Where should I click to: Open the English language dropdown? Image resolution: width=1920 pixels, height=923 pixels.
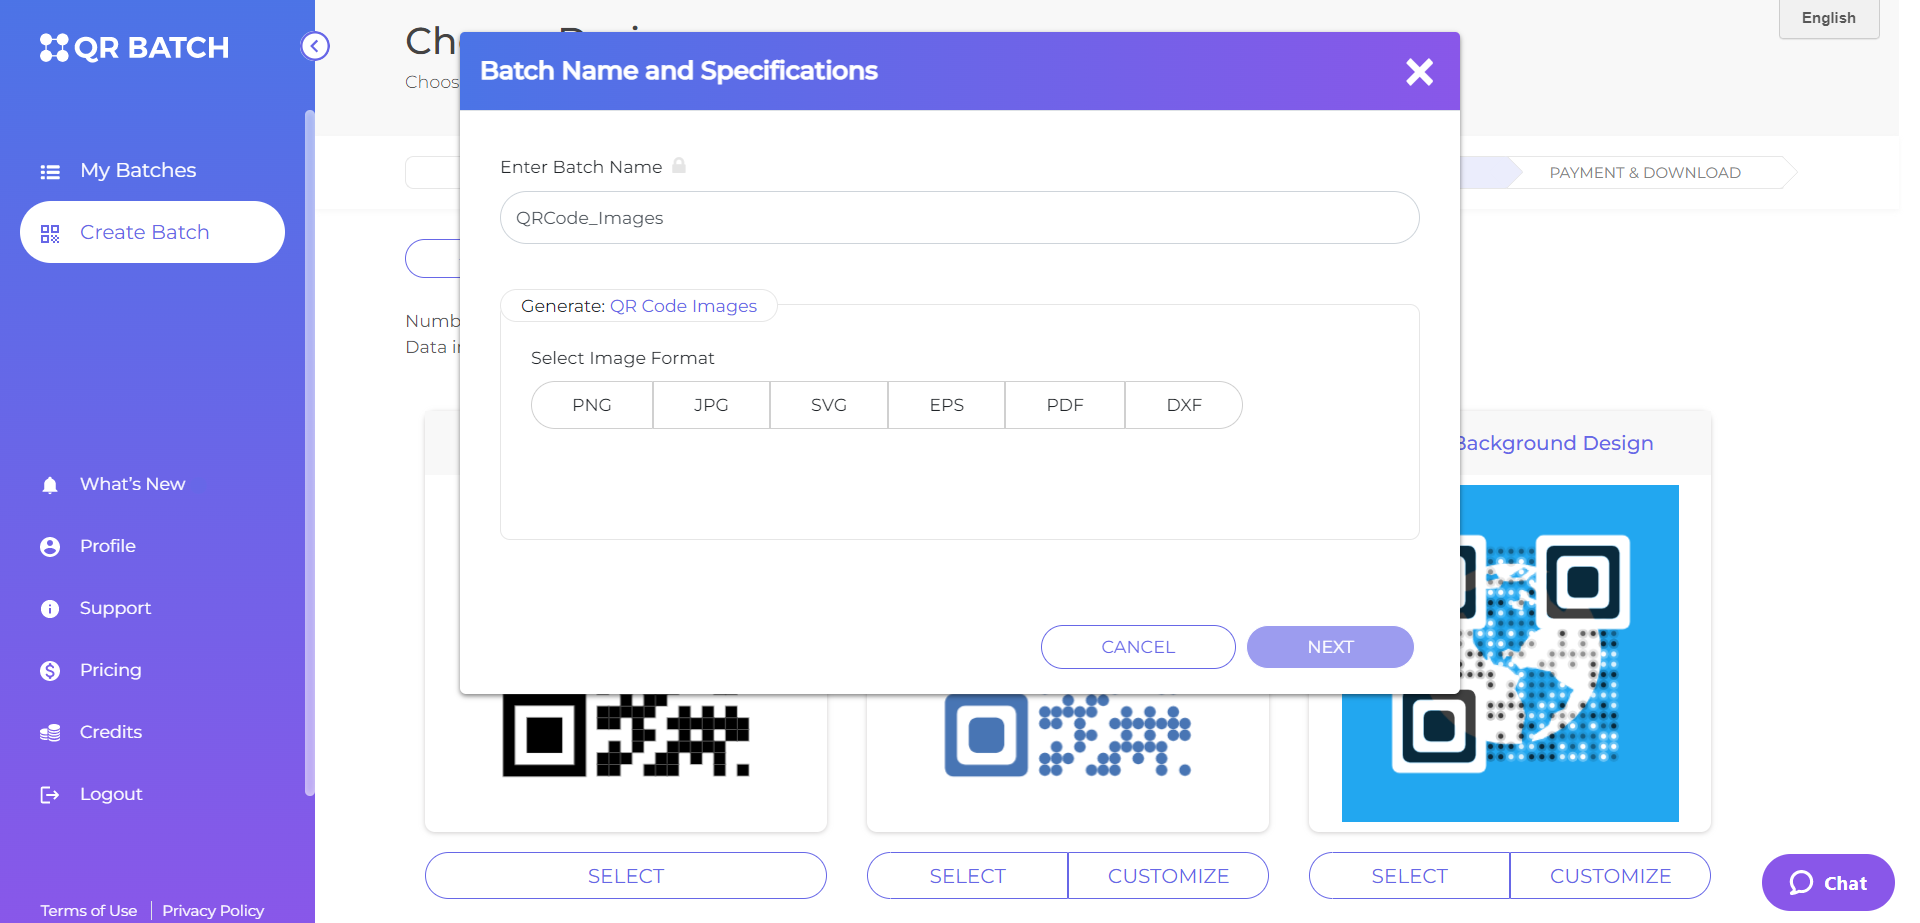click(1829, 19)
